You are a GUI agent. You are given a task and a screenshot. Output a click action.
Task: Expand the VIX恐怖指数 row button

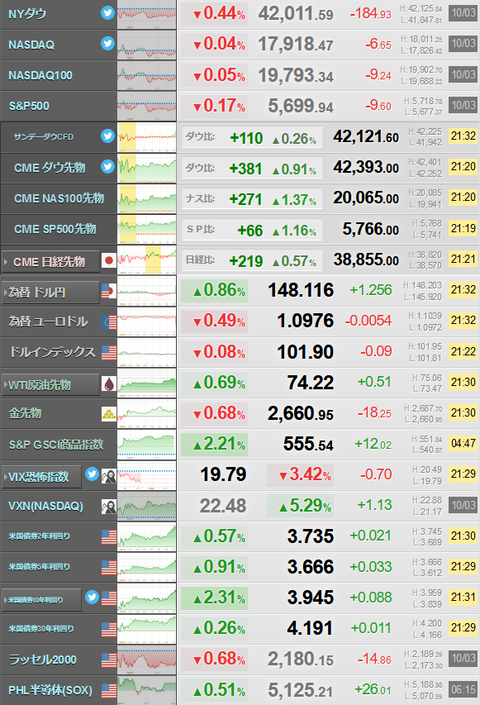click(x=42, y=476)
